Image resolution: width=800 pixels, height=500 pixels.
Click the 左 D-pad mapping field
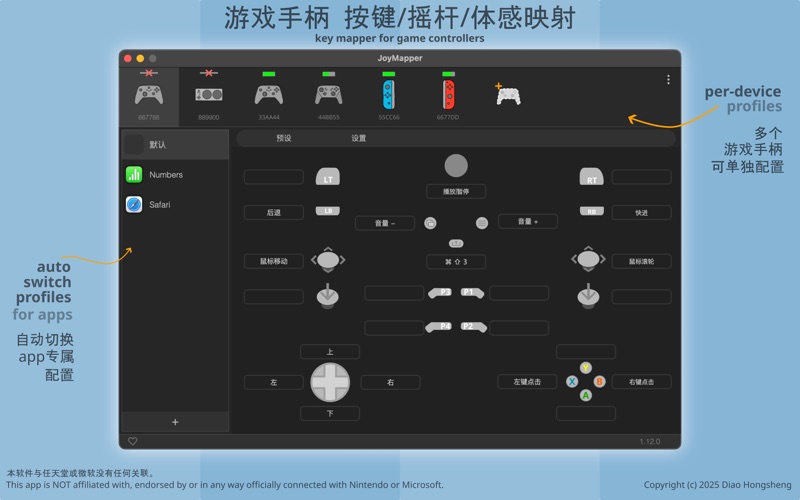click(x=273, y=382)
